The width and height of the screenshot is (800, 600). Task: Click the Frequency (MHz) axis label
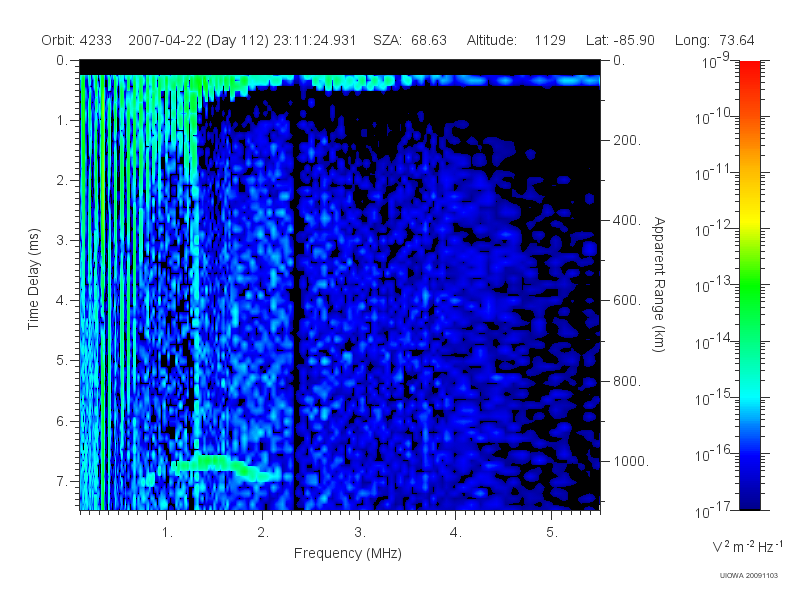347,553
